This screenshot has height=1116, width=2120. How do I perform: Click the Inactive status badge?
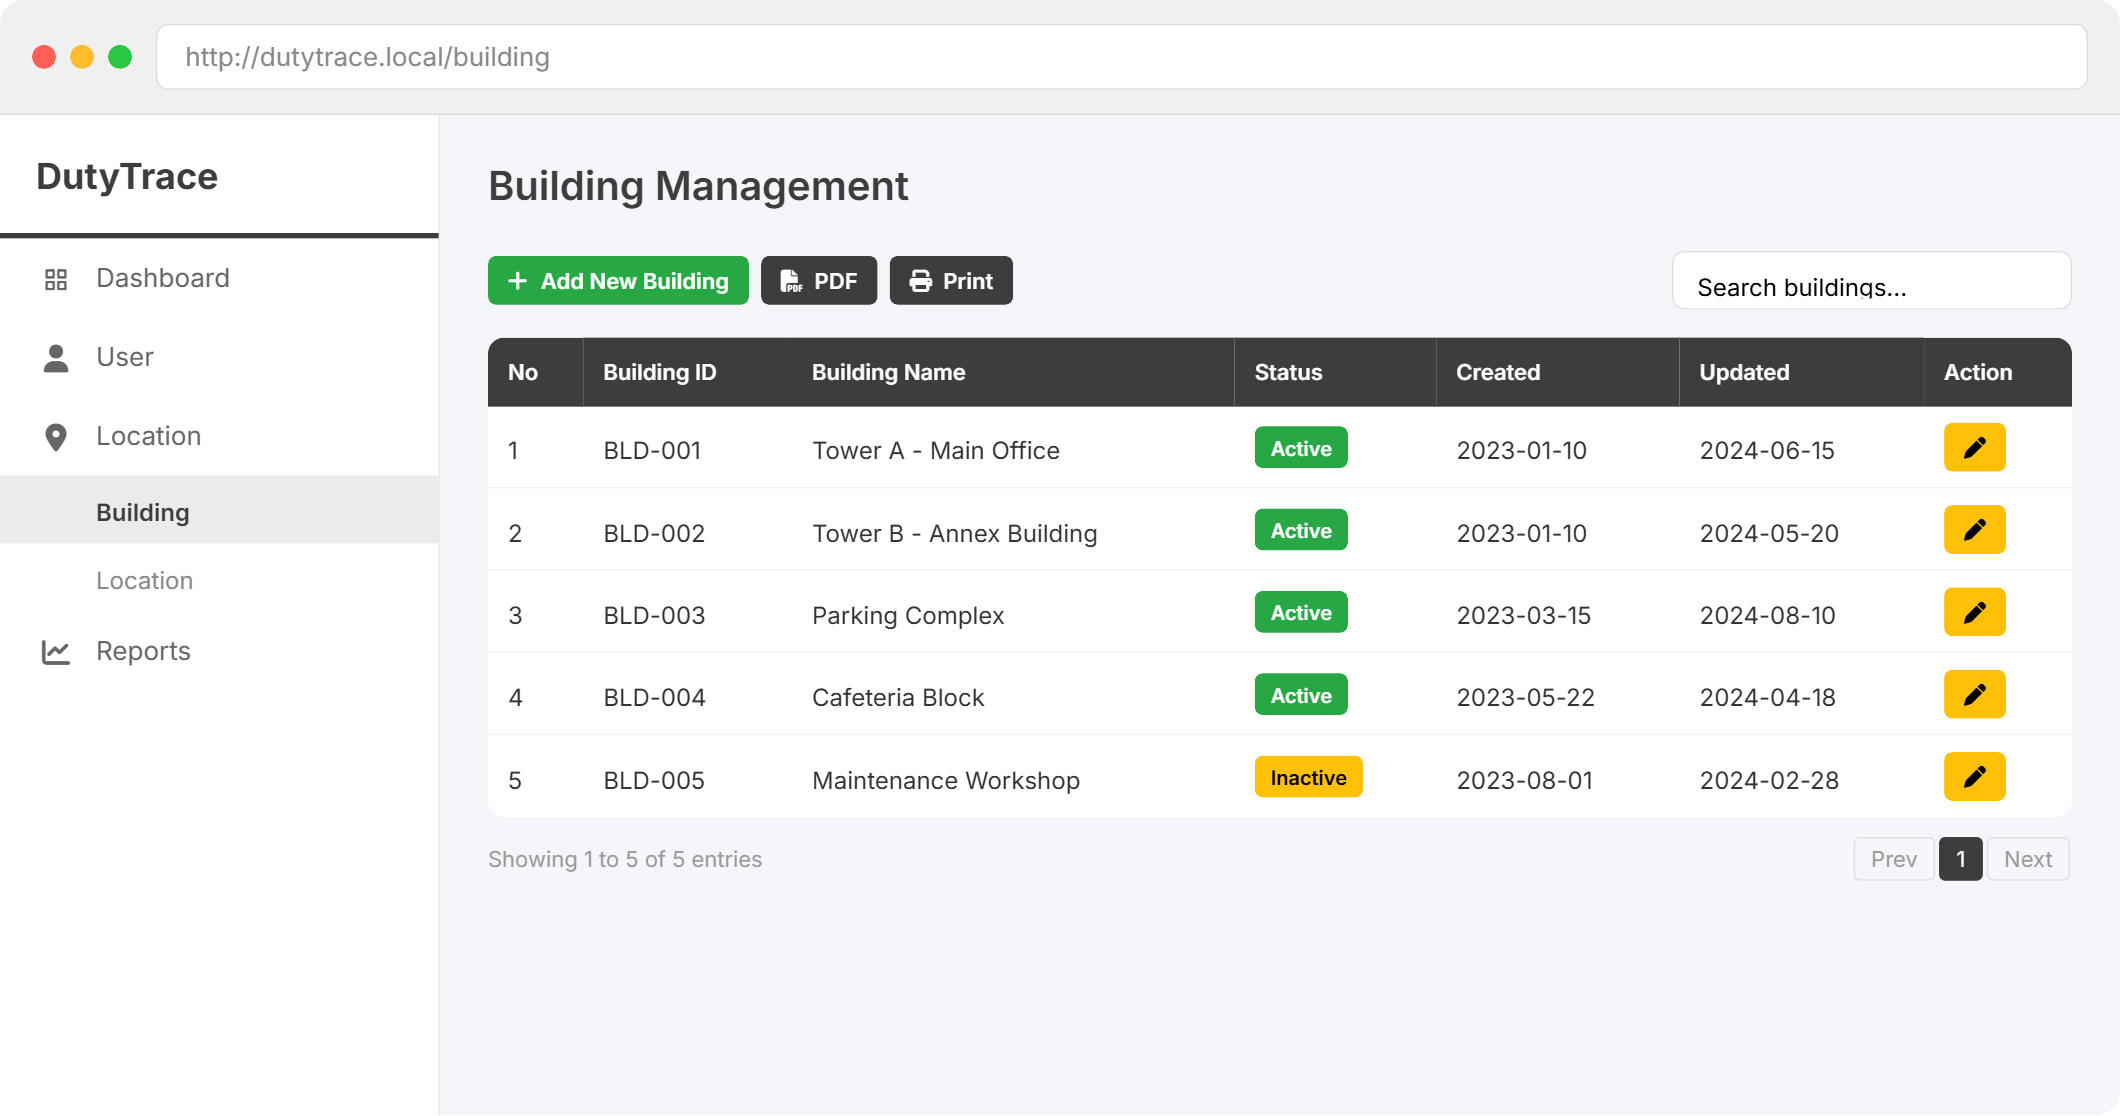(1308, 778)
